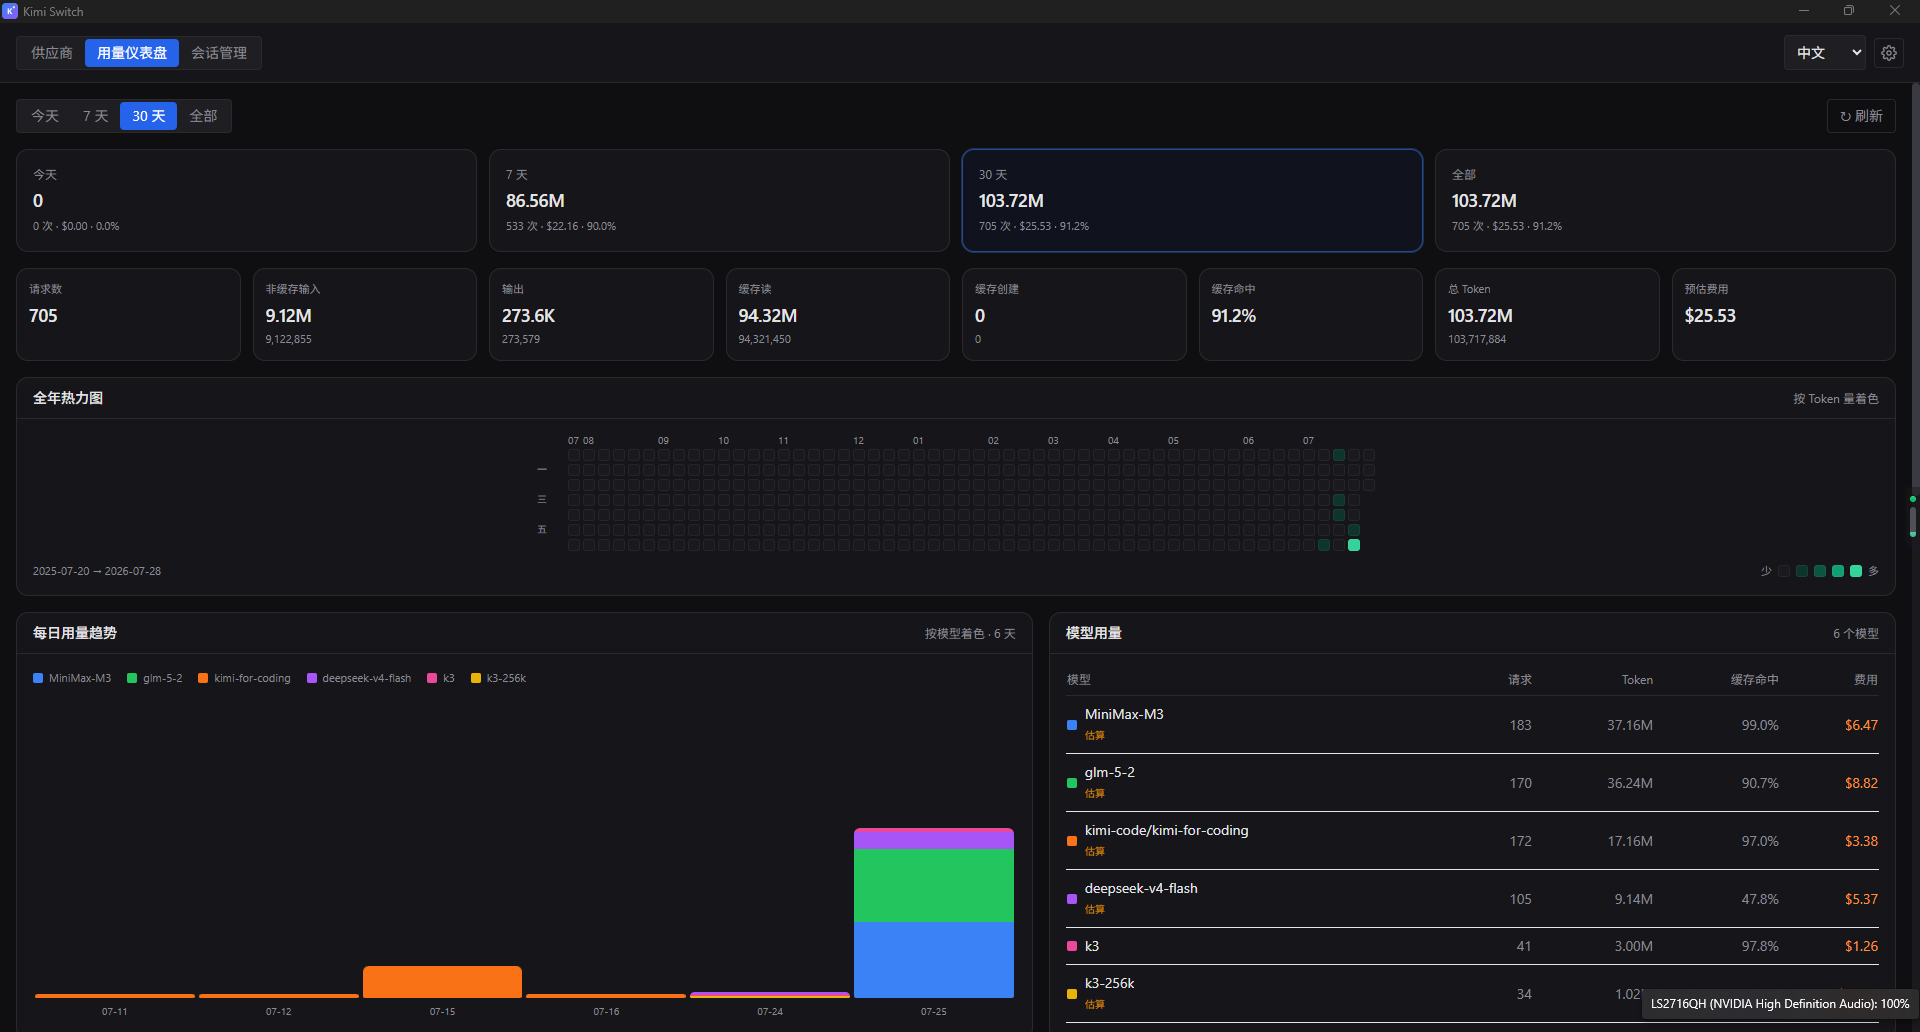Click the 07-24 date label on axis
The width and height of the screenshot is (1920, 1032).
770,1012
